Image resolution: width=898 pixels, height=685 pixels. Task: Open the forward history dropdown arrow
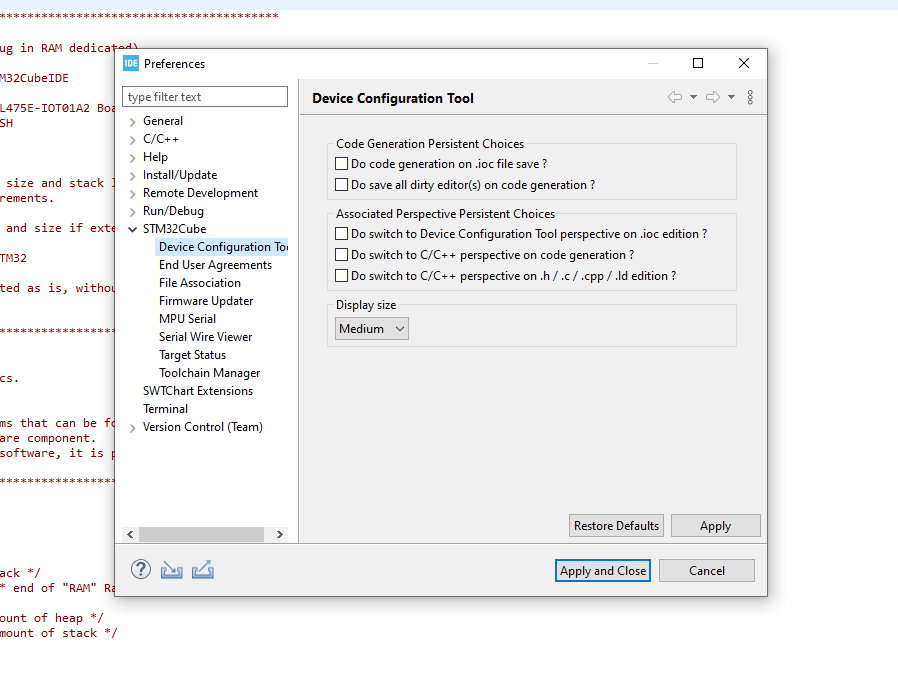tap(731, 97)
